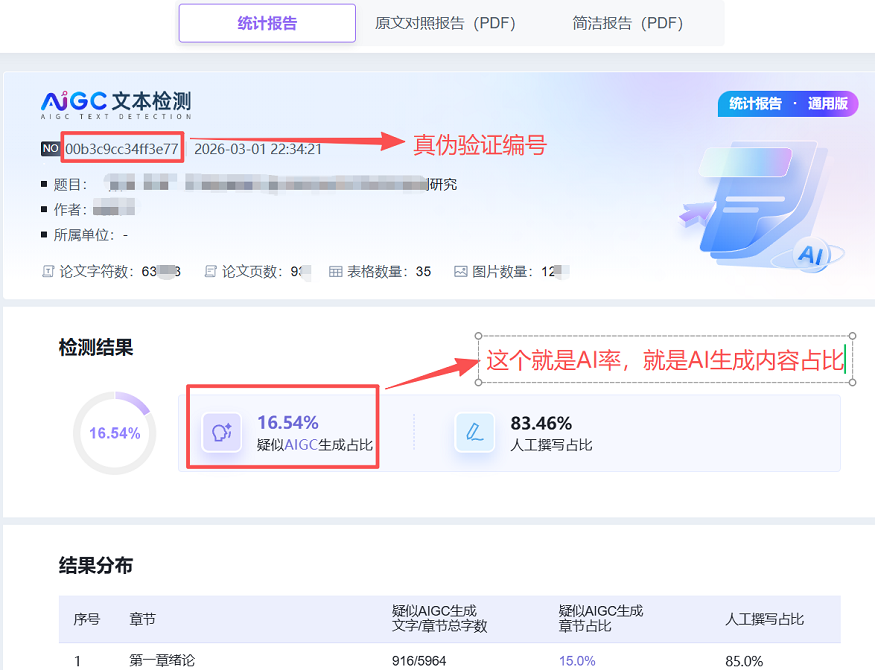Click the black NO badge icon
875x670 pixels.
click(50, 149)
